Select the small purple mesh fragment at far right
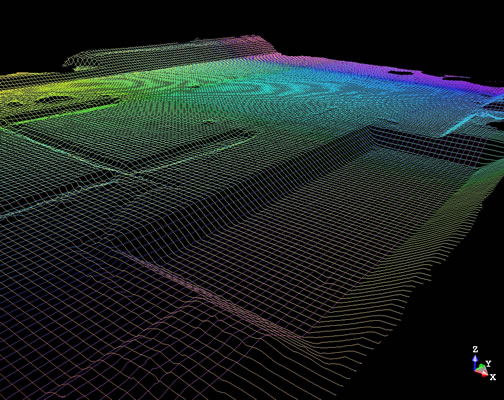504x400 pixels. [456, 77]
